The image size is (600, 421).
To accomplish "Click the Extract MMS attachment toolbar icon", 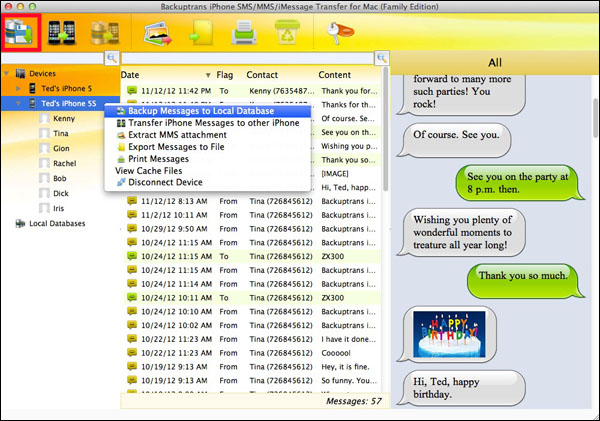I will click(x=158, y=34).
